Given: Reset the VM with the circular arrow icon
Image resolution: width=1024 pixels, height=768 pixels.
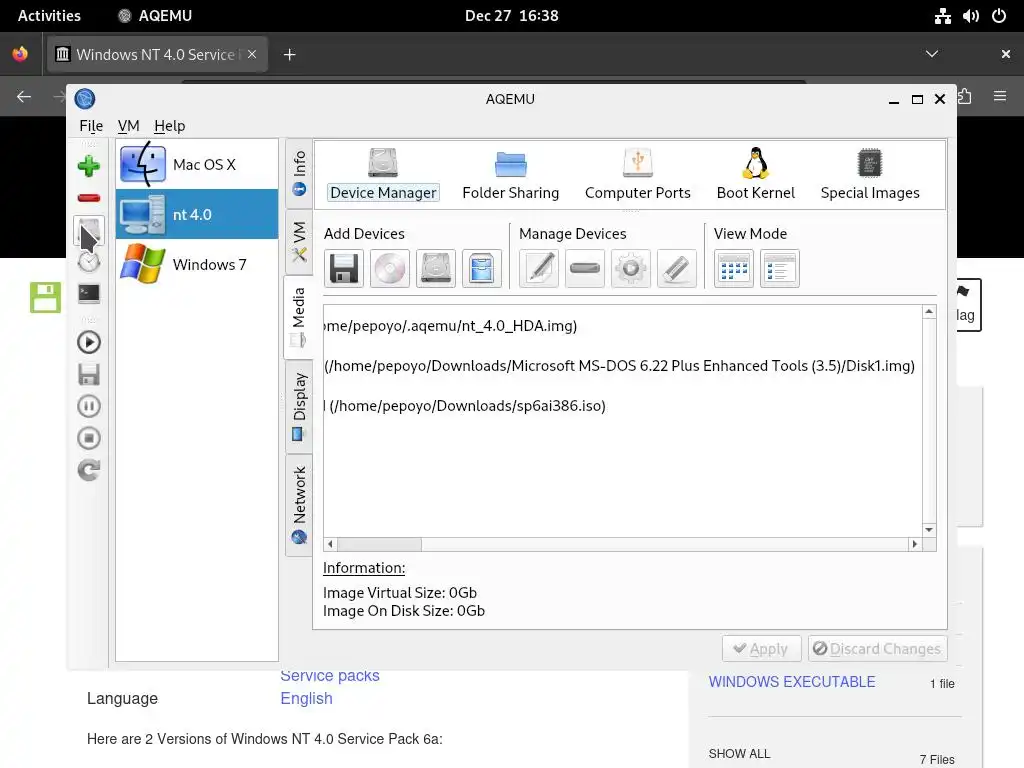Looking at the screenshot, I should click(89, 470).
